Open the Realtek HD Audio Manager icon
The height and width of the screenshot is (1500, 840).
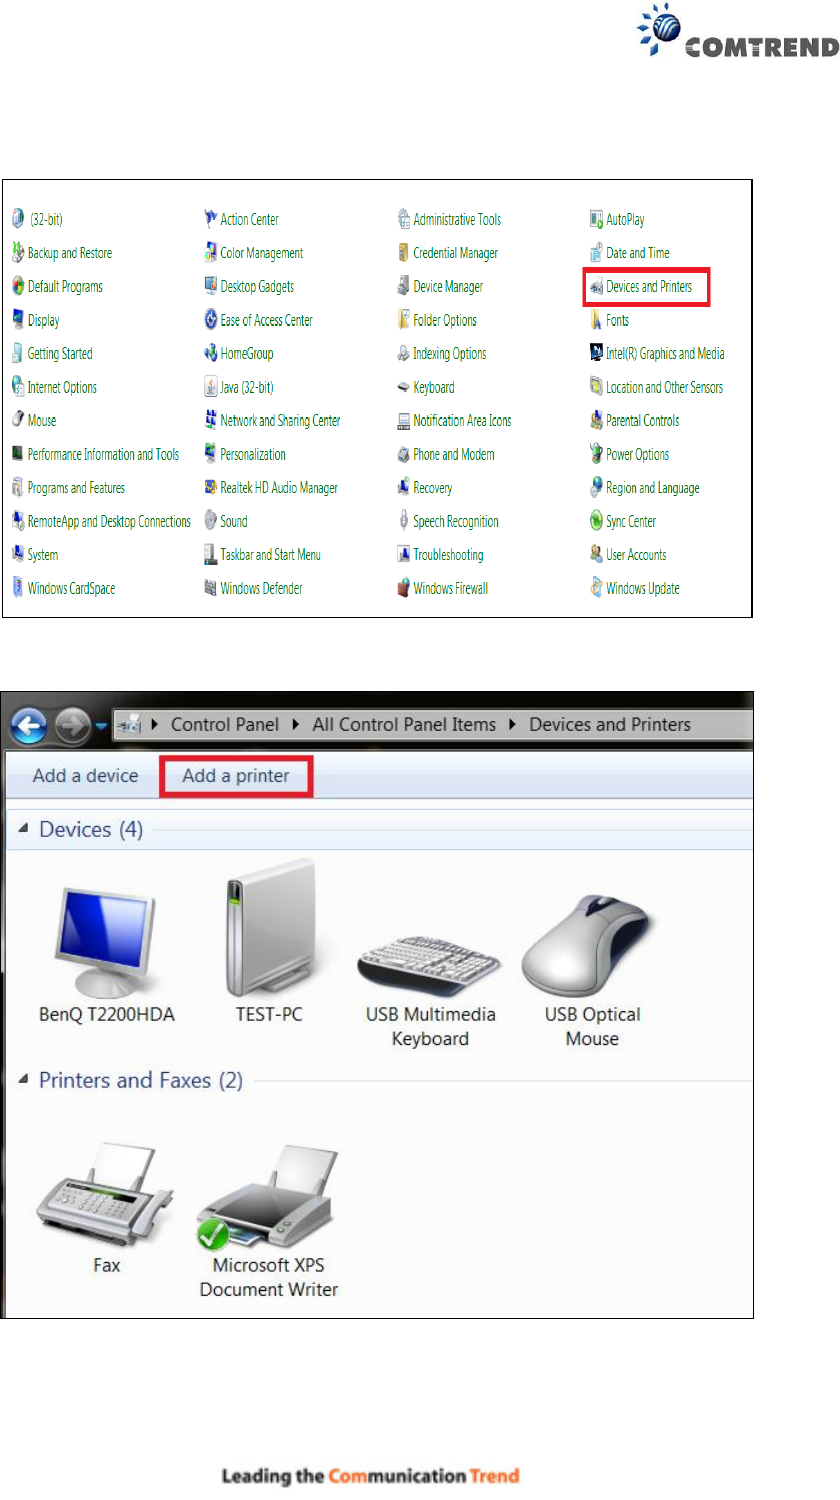click(x=211, y=488)
